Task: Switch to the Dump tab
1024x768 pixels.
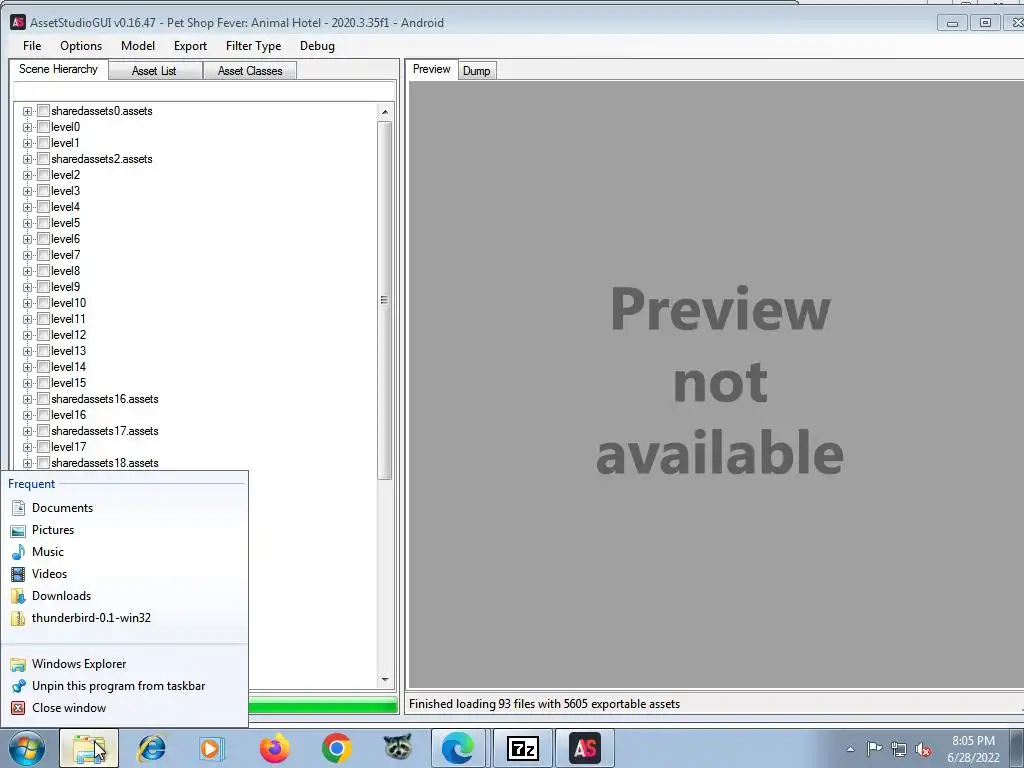Action: (x=477, y=71)
